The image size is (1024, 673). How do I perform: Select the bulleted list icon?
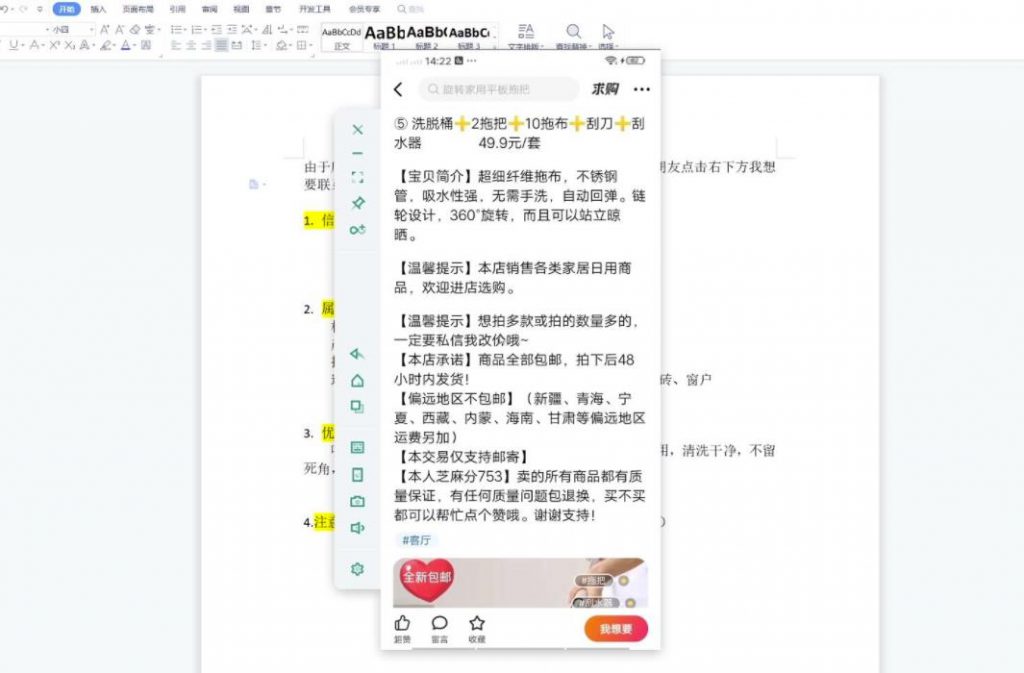174,30
